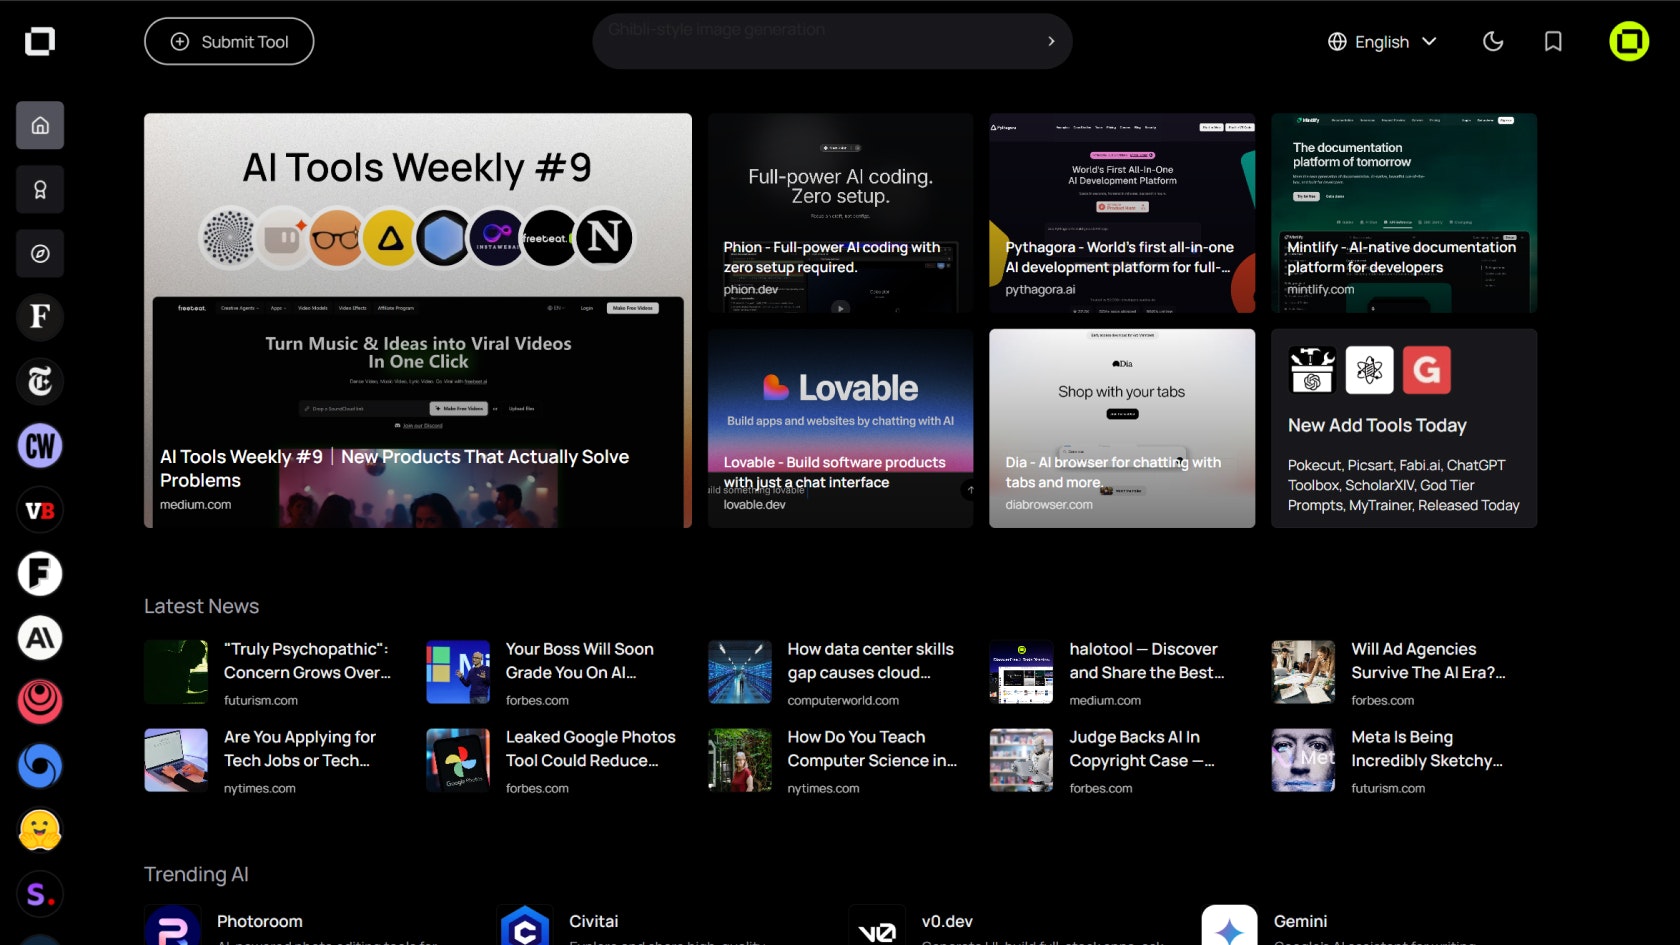Click the Photoroom trending tool name
This screenshot has height=945, width=1680.
coord(260,921)
